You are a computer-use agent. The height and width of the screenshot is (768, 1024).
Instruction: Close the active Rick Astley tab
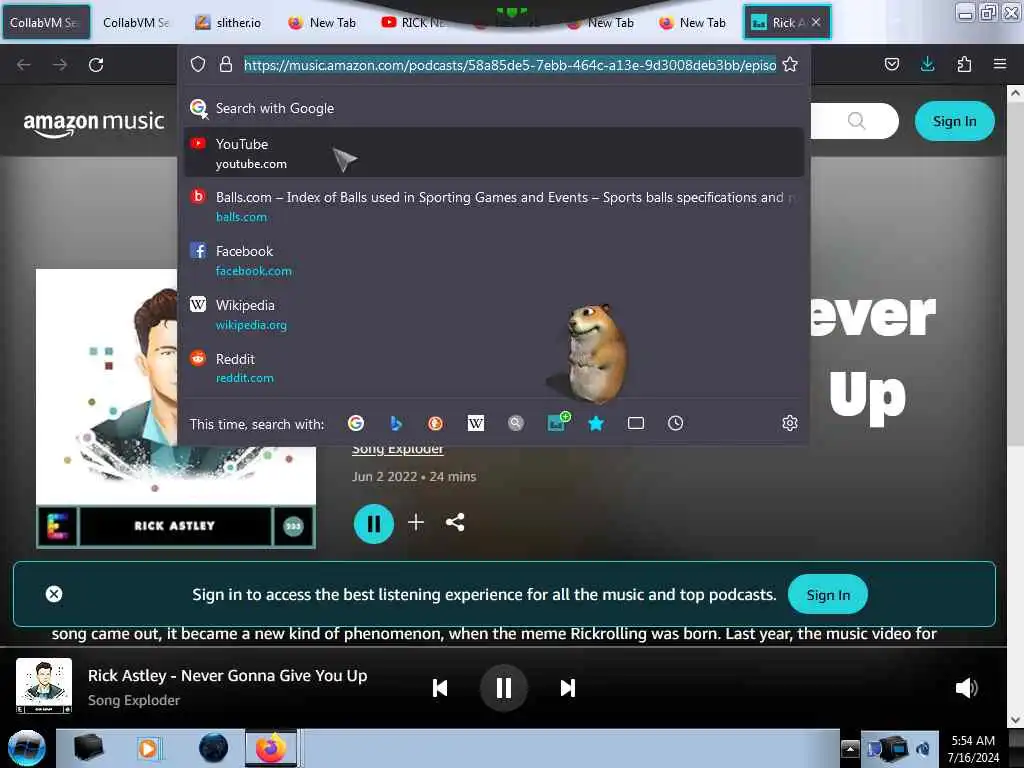pos(816,22)
